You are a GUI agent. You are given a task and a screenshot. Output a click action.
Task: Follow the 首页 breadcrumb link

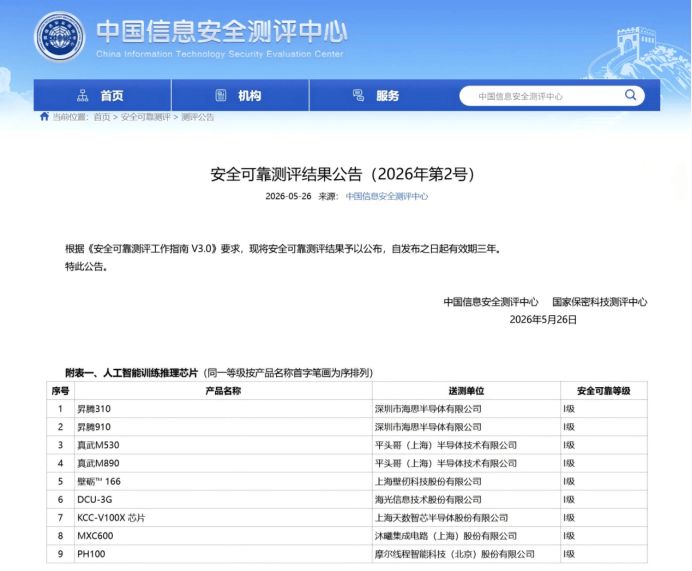pyautogui.click(x=102, y=117)
